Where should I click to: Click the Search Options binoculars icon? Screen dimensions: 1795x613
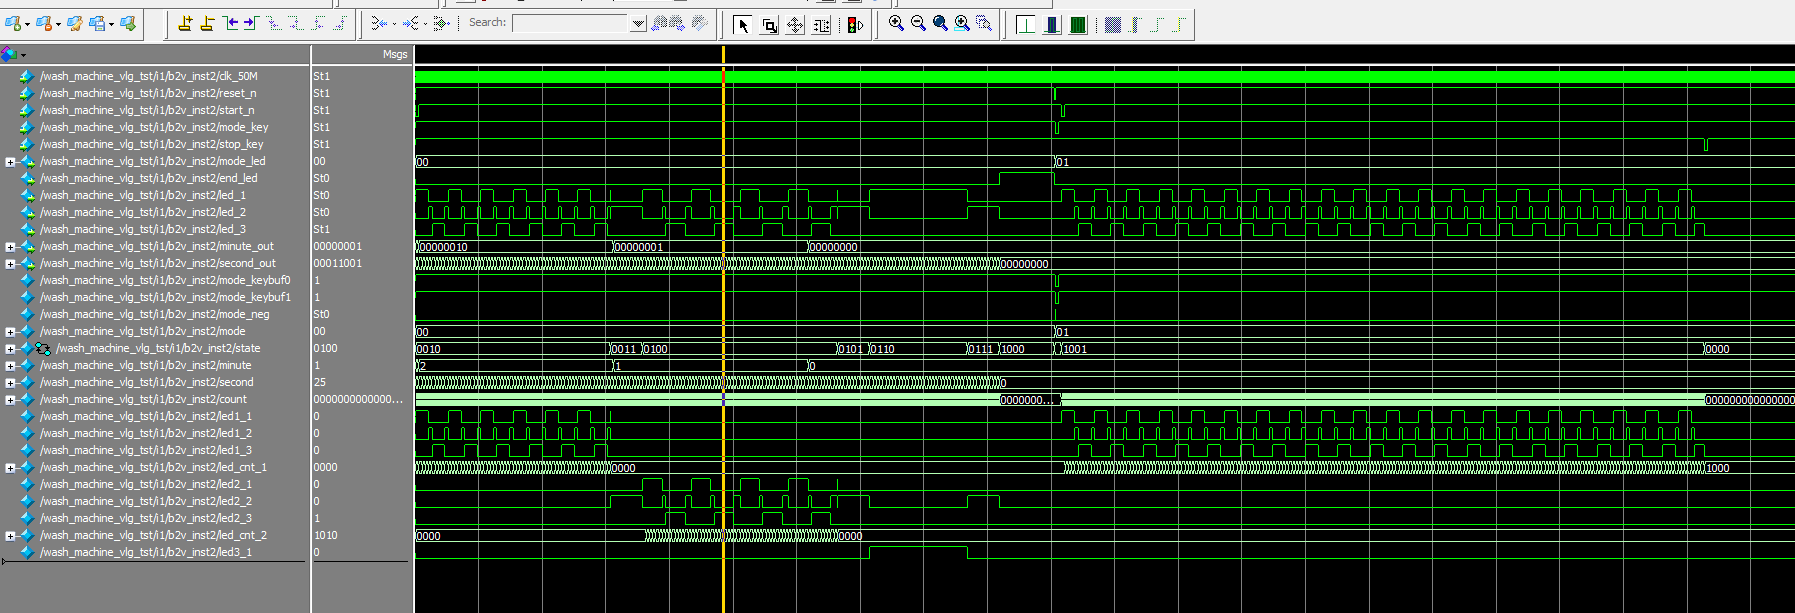[x=699, y=23]
